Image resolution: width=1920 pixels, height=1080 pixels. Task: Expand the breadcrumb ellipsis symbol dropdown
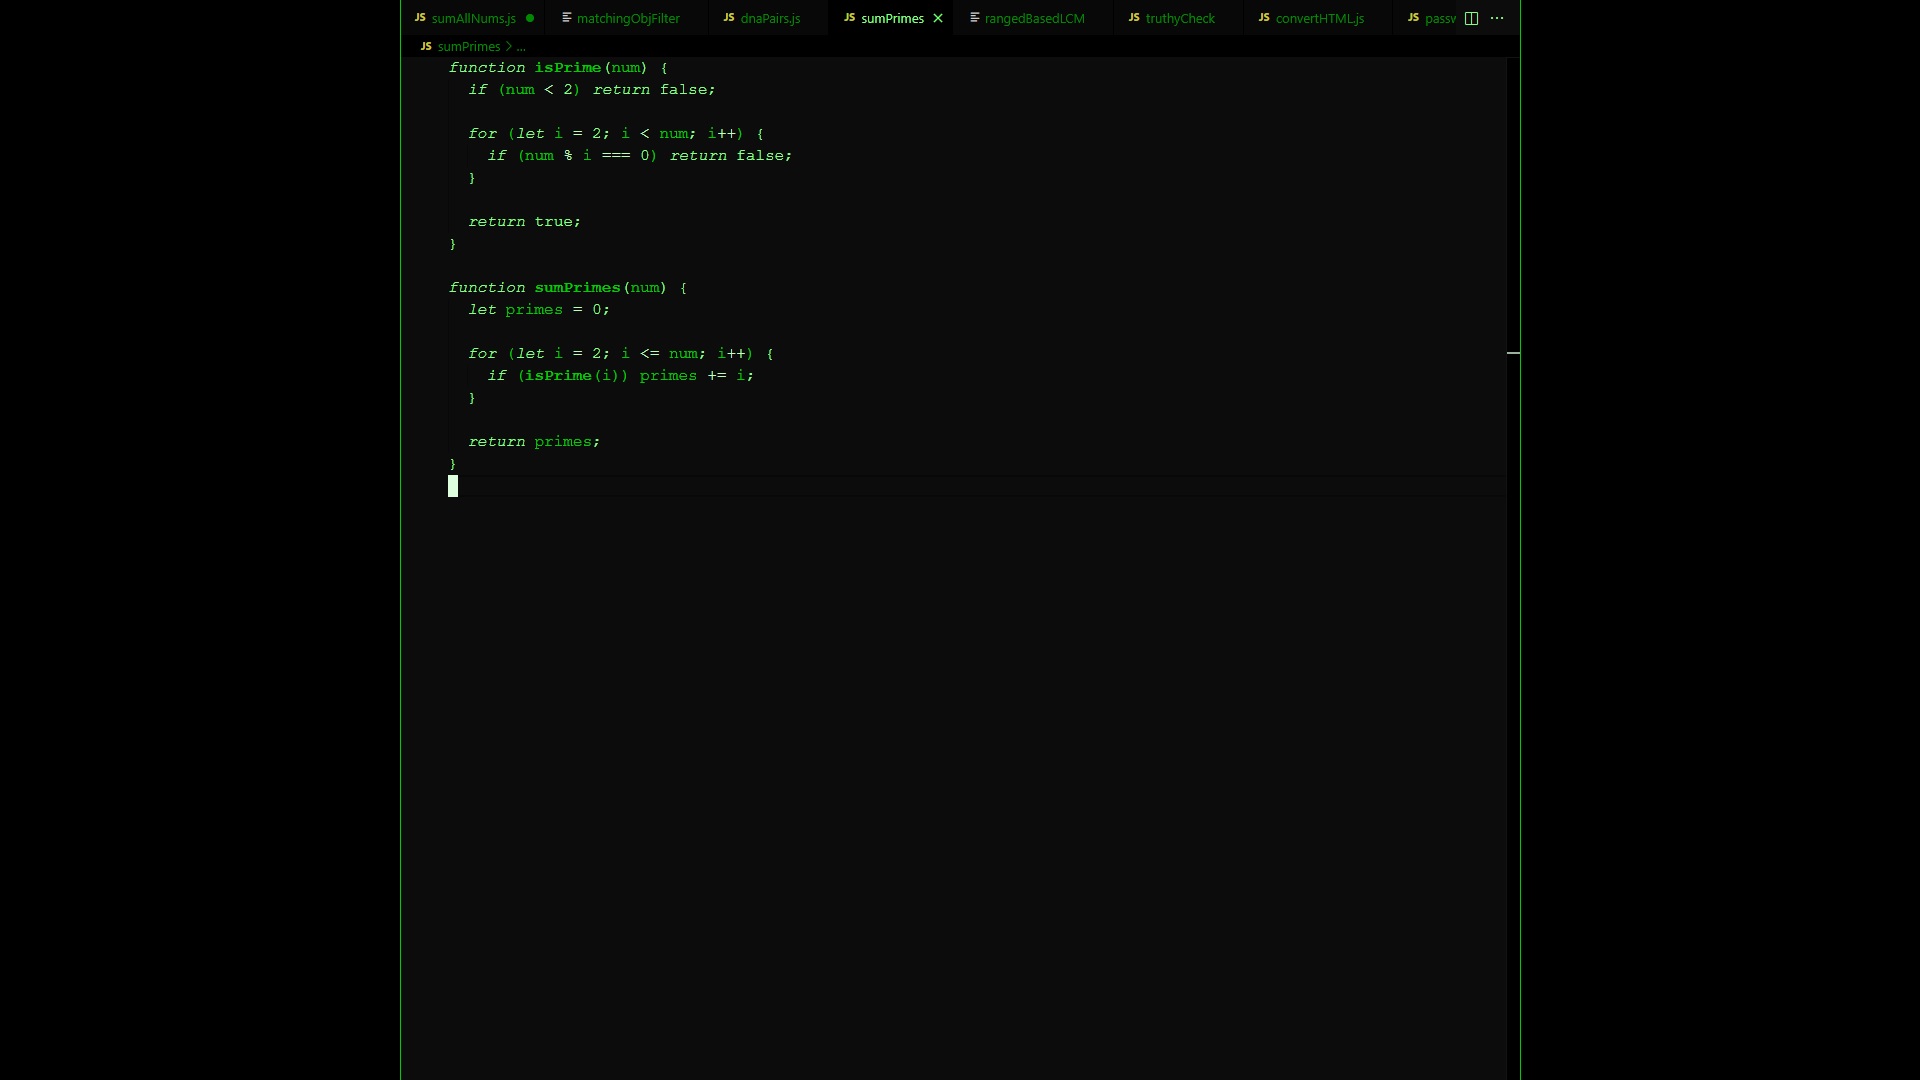[x=521, y=46]
